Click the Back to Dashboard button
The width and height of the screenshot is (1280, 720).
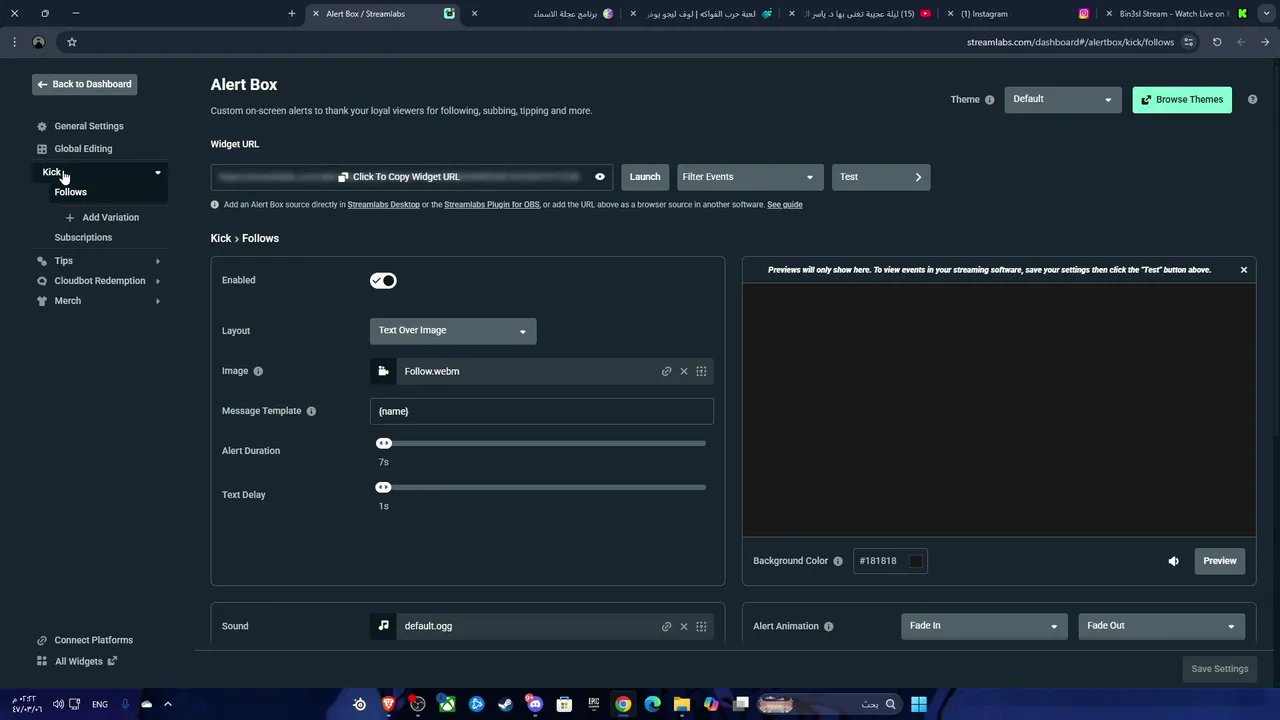pyautogui.click(x=85, y=84)
